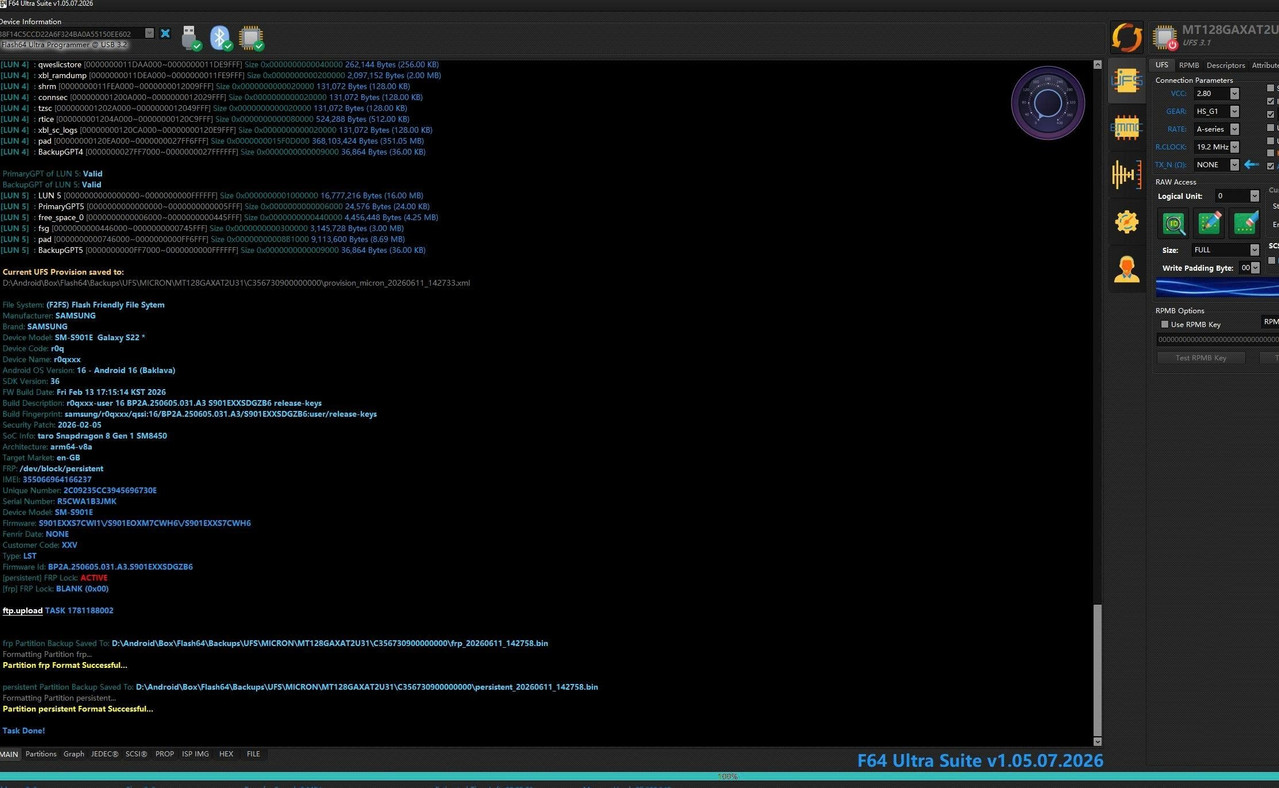This screenshot has width=1279, height=788.
Task: Click the red ACTIVE FRP lock status
Action: pos(94,578)
